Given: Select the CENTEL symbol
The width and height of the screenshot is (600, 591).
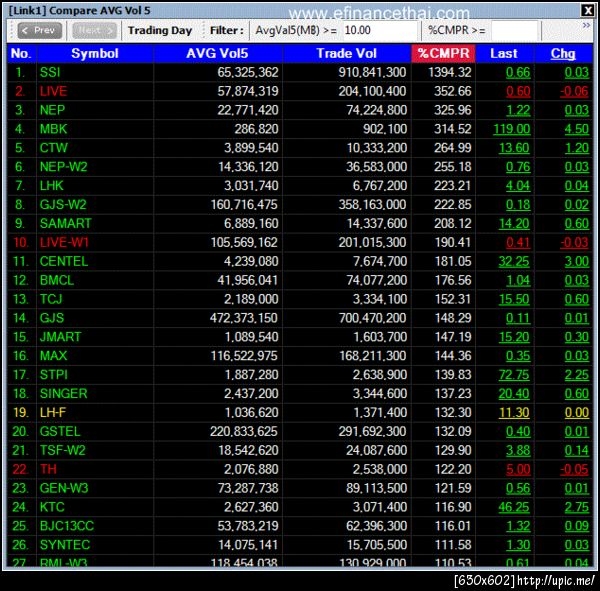Looking at the screenshot, I should tap(64, 261).
